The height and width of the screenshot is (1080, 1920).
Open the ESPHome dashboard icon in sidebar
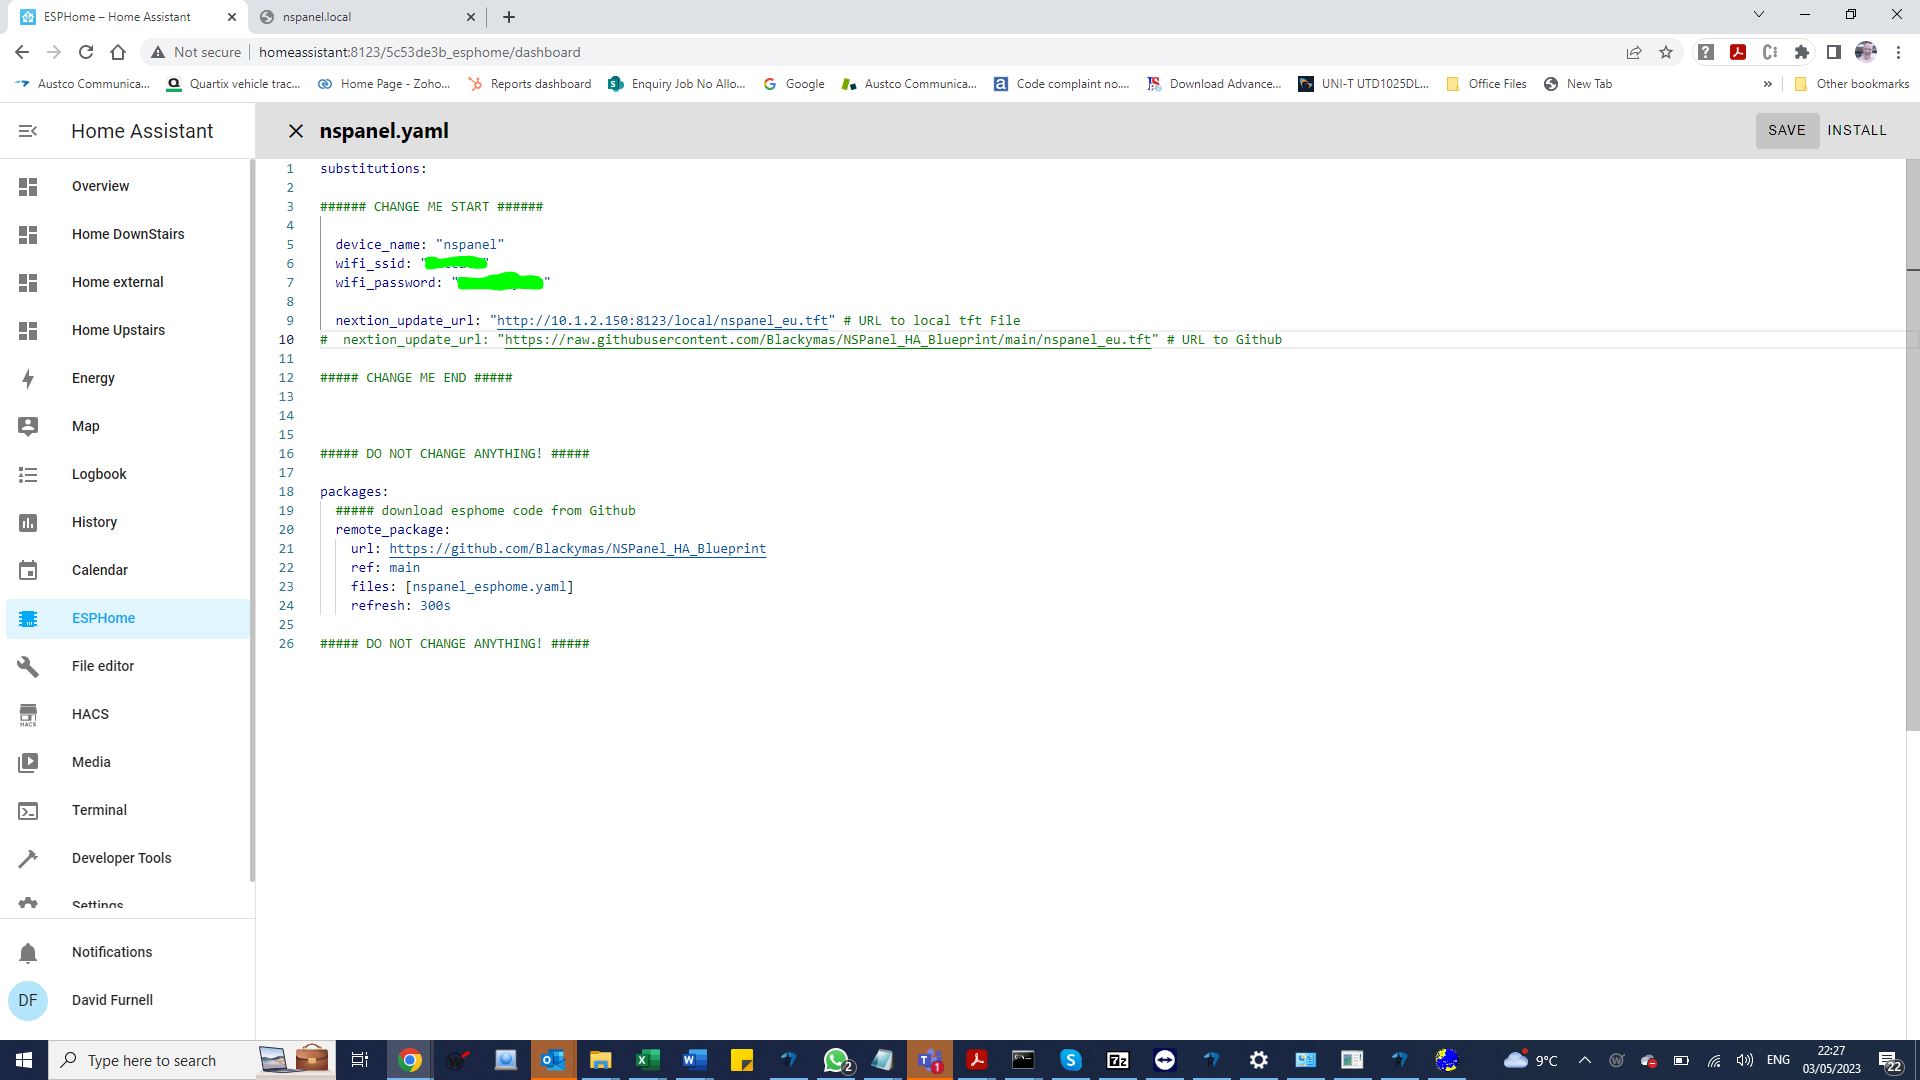point(28,618)
